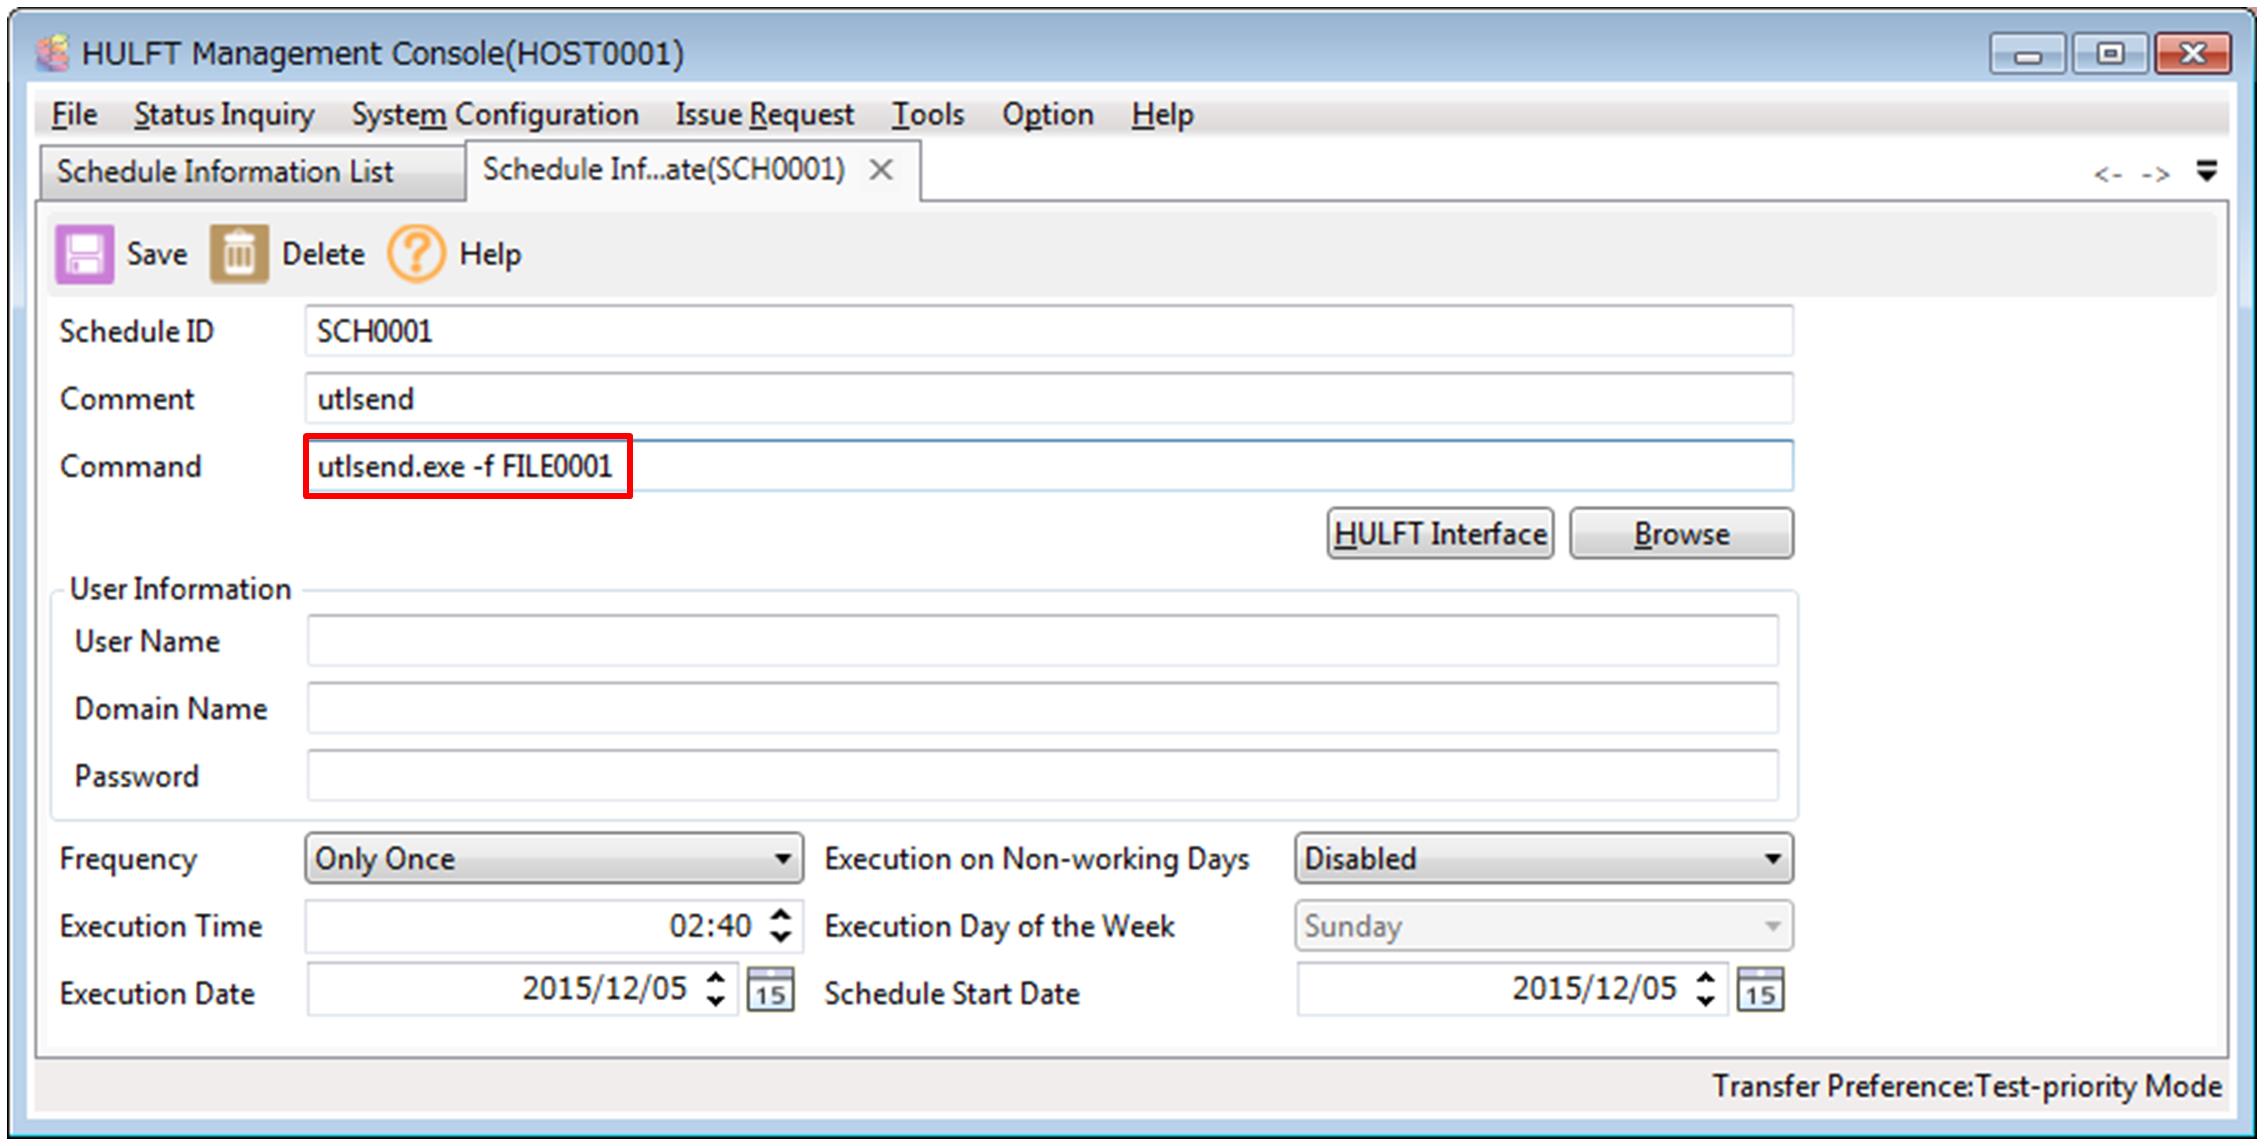Decrease Schedule Start Date with down arrow
The image size is (2264, 1146).
point(1706,1001)
